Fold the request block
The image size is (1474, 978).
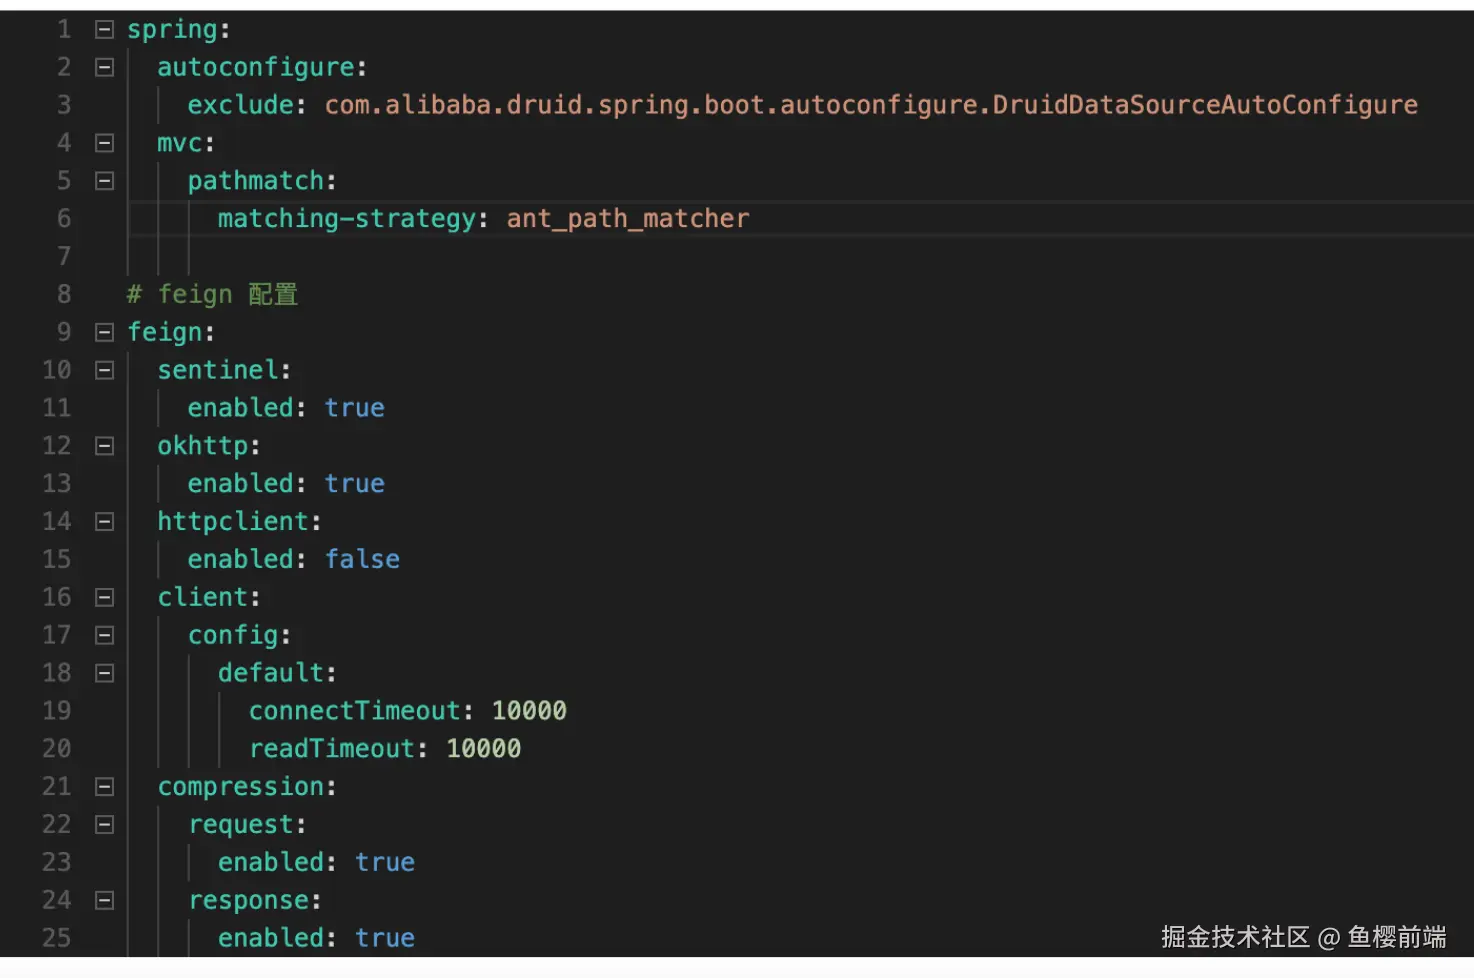(x=104, y=825)
